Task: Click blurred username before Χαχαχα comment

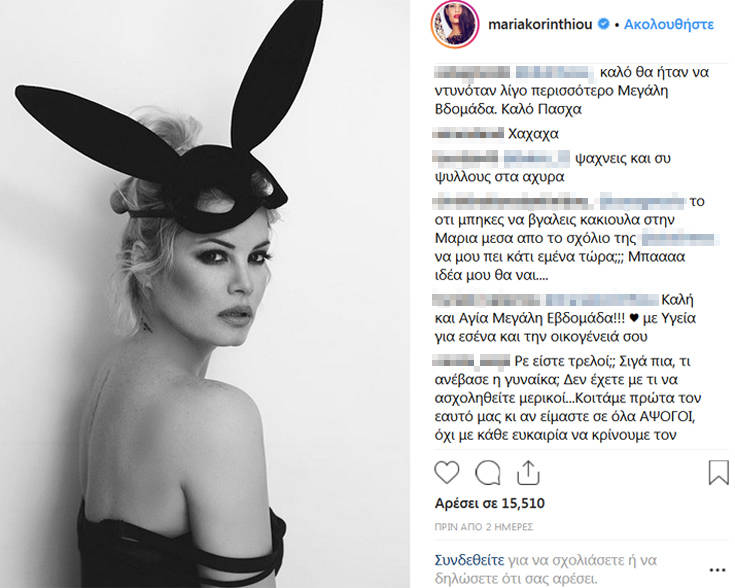Action: coord(468,134)
